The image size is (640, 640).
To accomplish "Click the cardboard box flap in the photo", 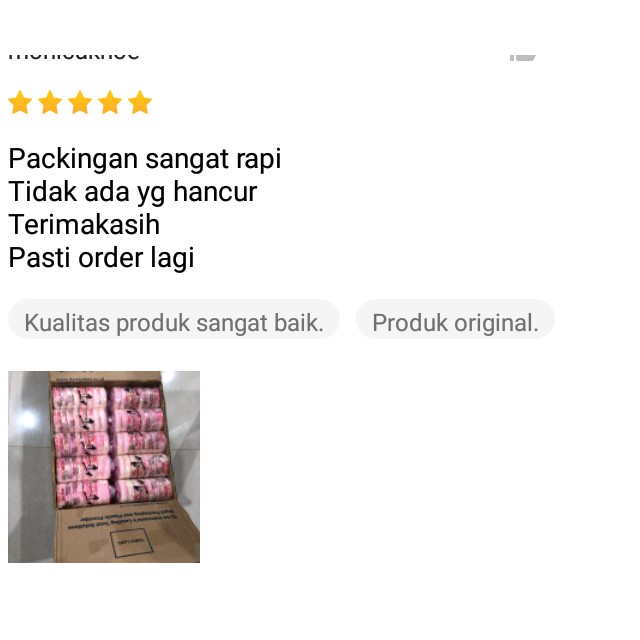I will 129,535.
